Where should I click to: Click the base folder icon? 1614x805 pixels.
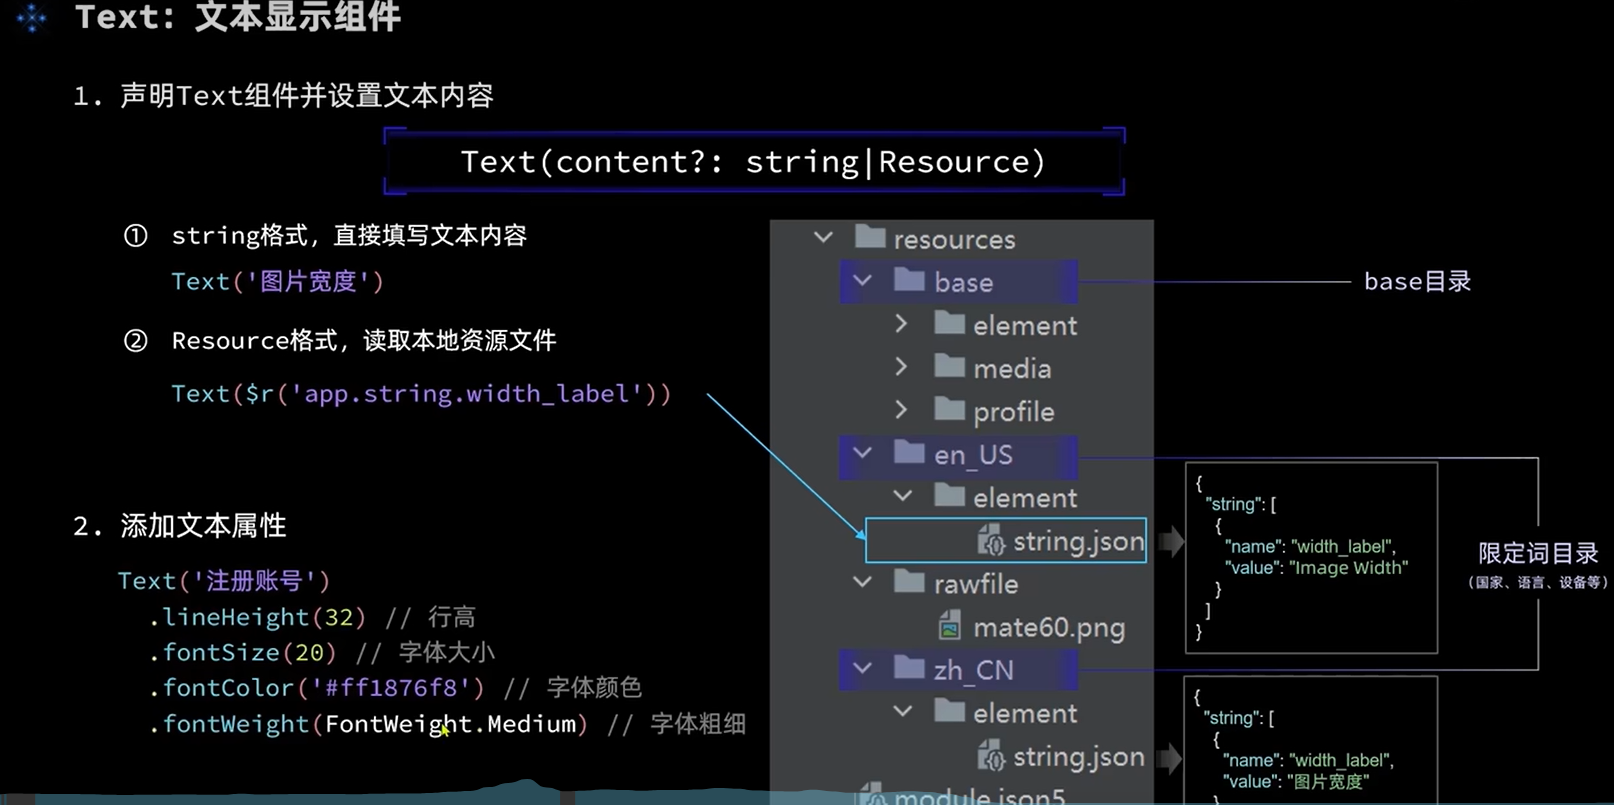coord(909,280)
